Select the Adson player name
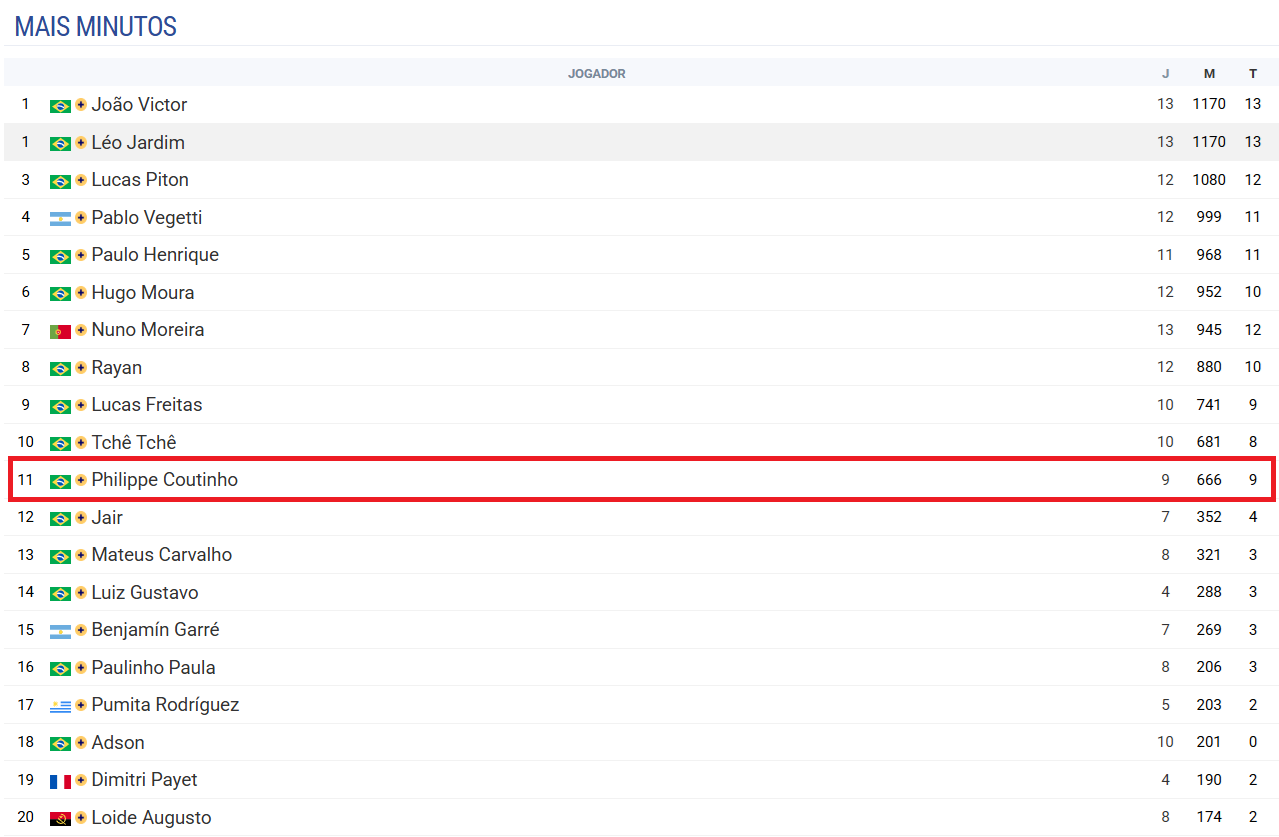1279x837 pixels. coord(118,742)
